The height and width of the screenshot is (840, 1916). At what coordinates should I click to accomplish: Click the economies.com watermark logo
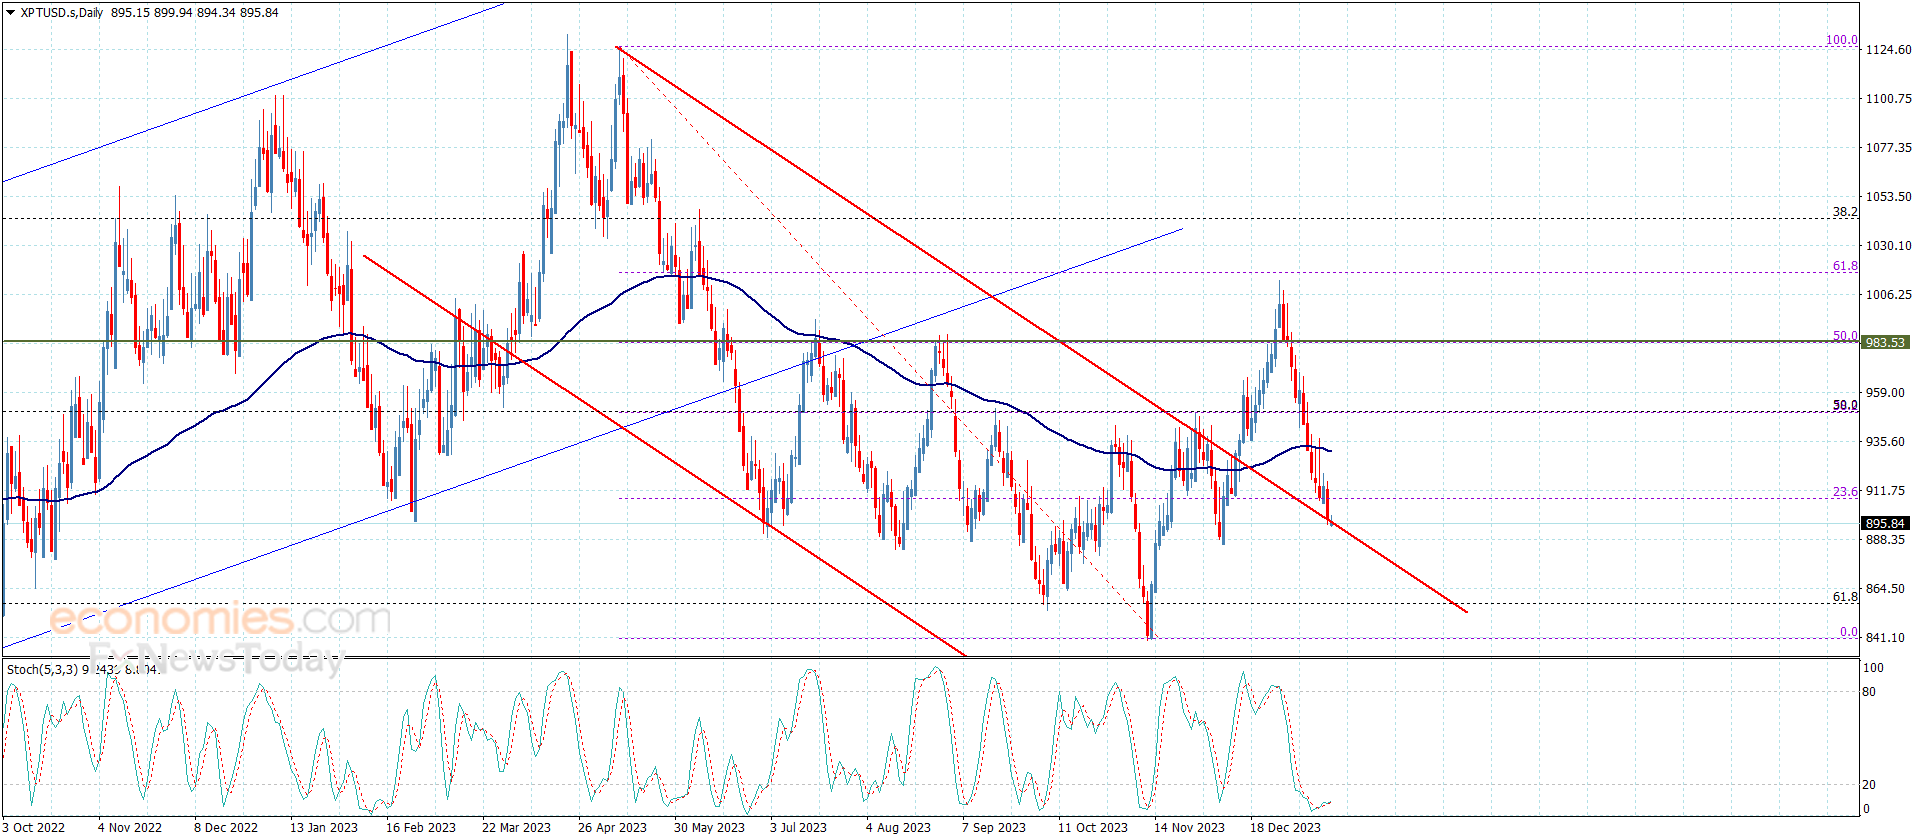click(220, 619)
